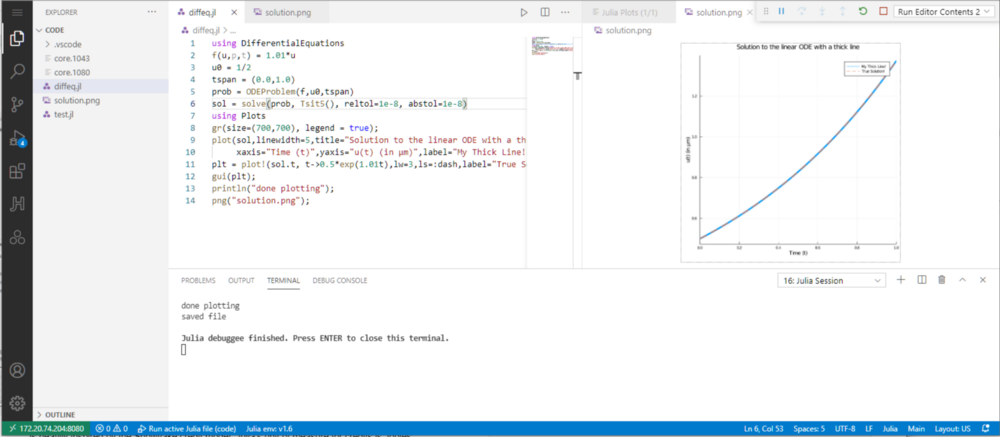The width and height of the screenshot is (1000, 437).
Task: Maximize the panel with chevron up
Action: (x=962, y=280)
